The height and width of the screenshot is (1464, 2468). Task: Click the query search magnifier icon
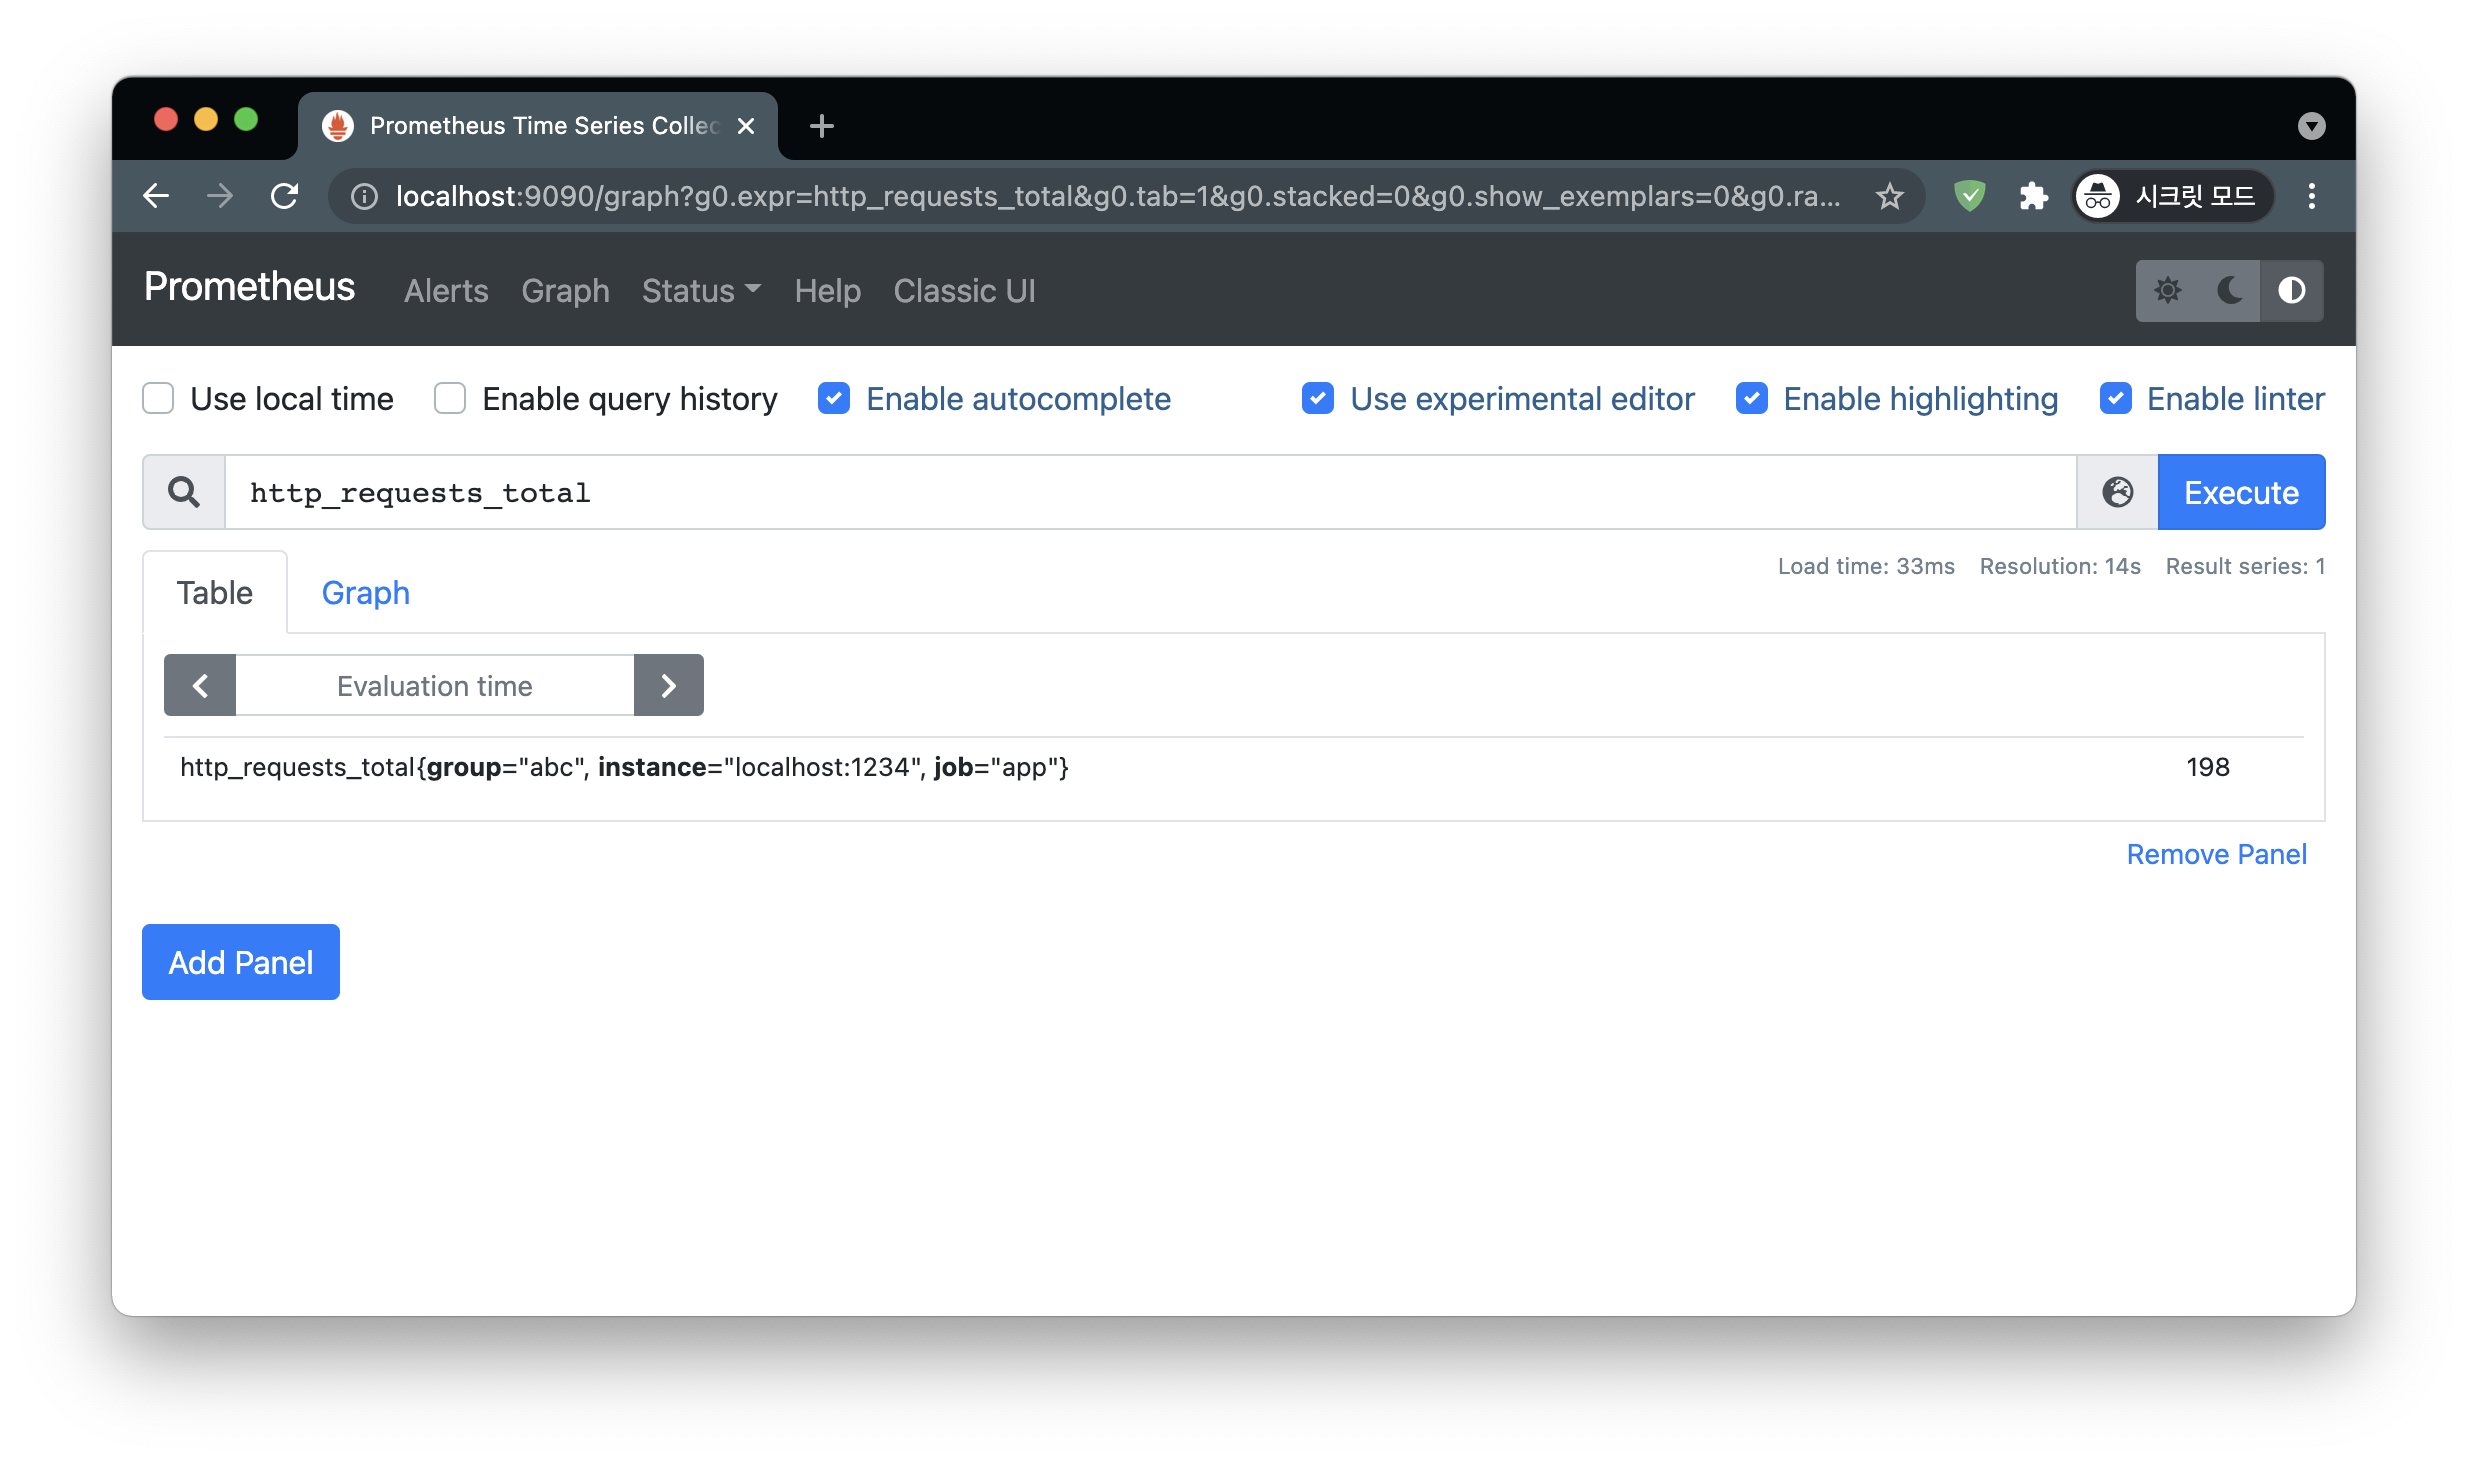coord(184,492)
